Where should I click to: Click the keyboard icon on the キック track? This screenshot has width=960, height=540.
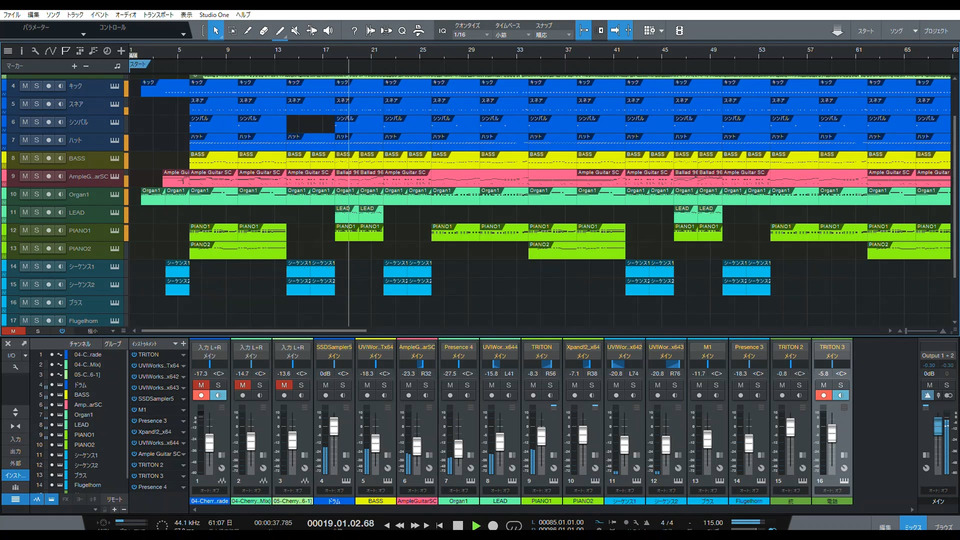[114, 86]
